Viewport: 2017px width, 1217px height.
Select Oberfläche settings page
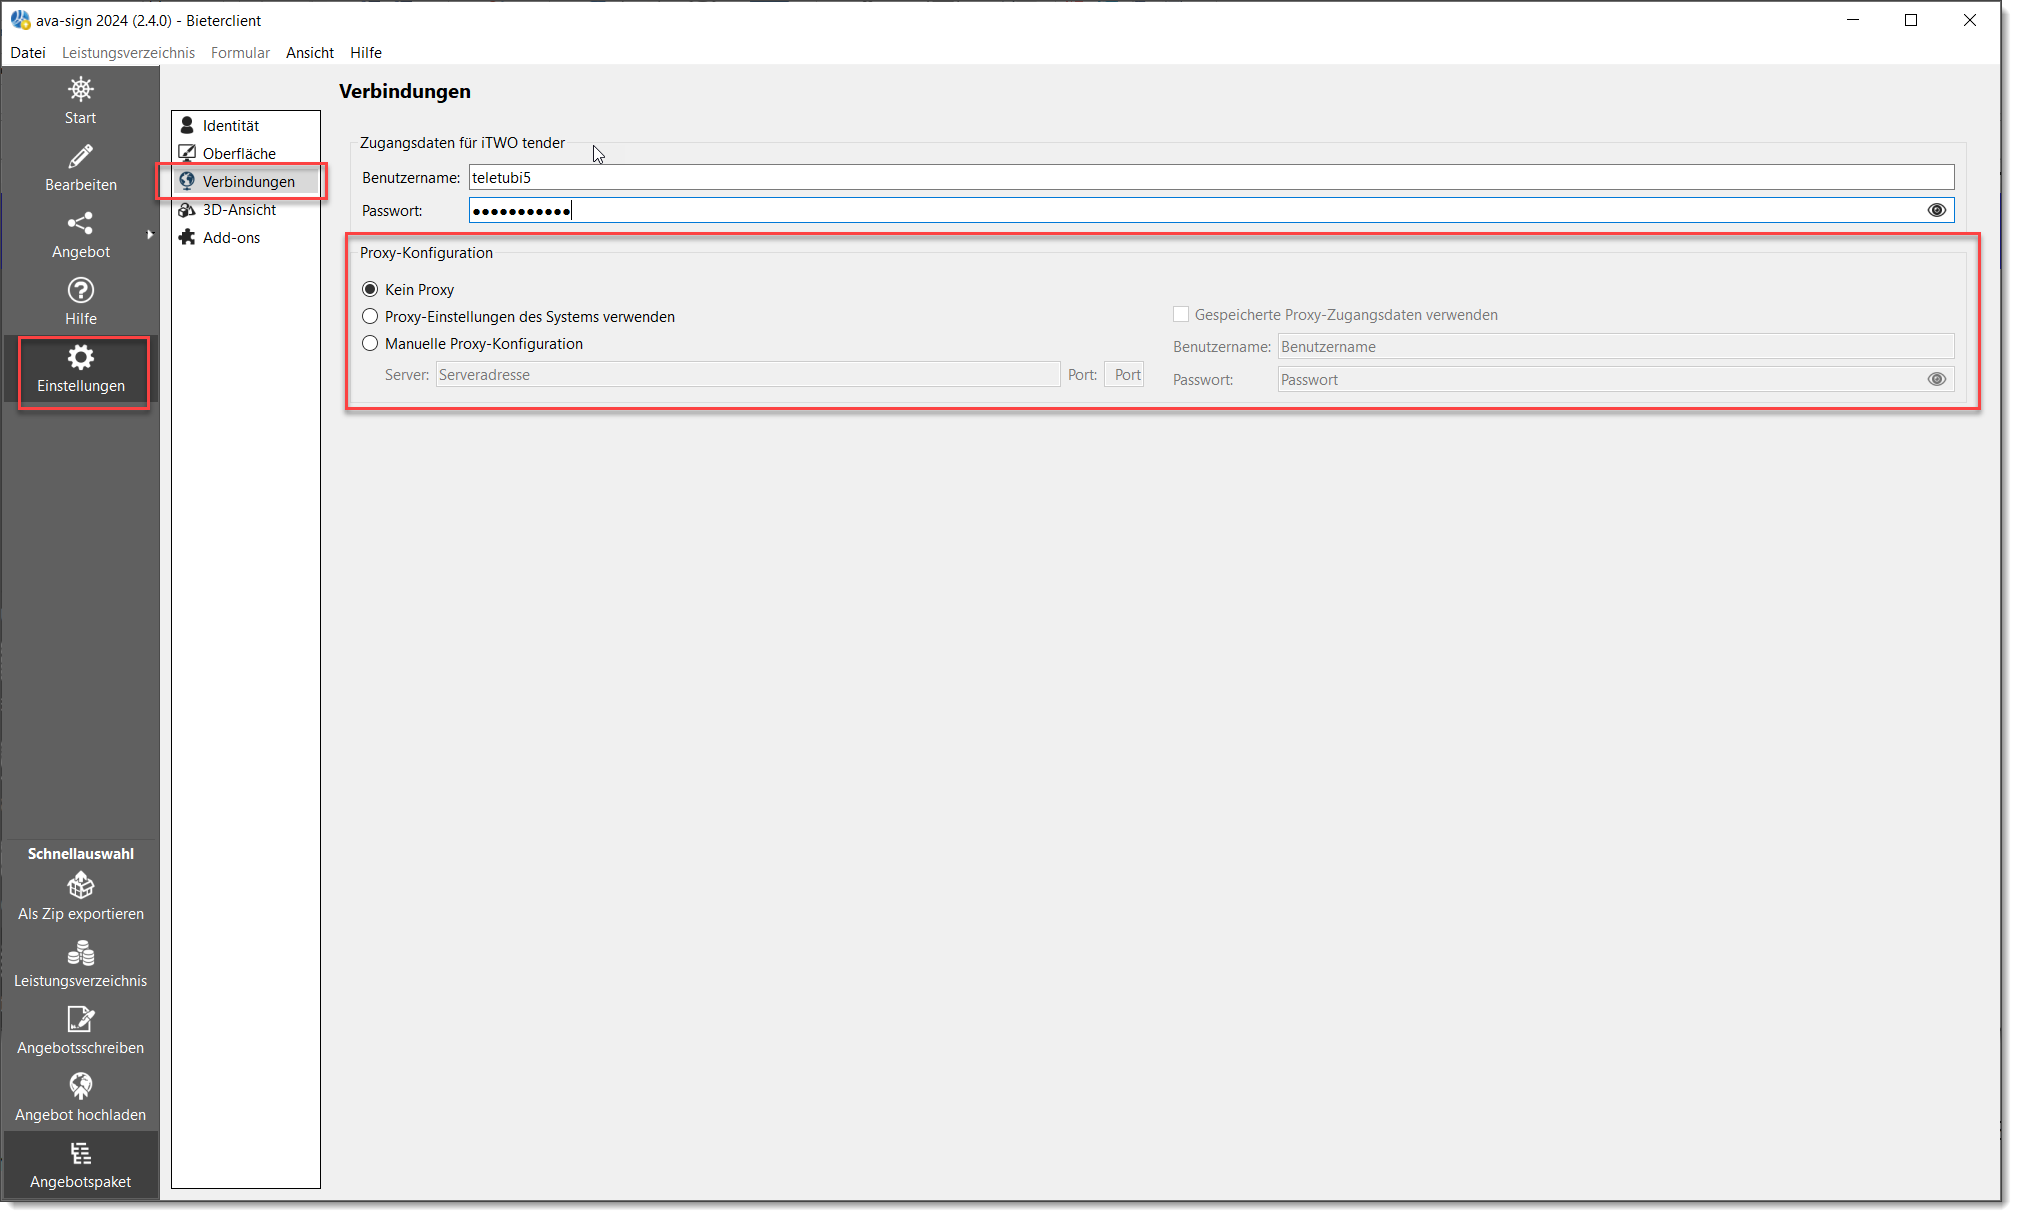pyautogui.click(x=246, y=153)
